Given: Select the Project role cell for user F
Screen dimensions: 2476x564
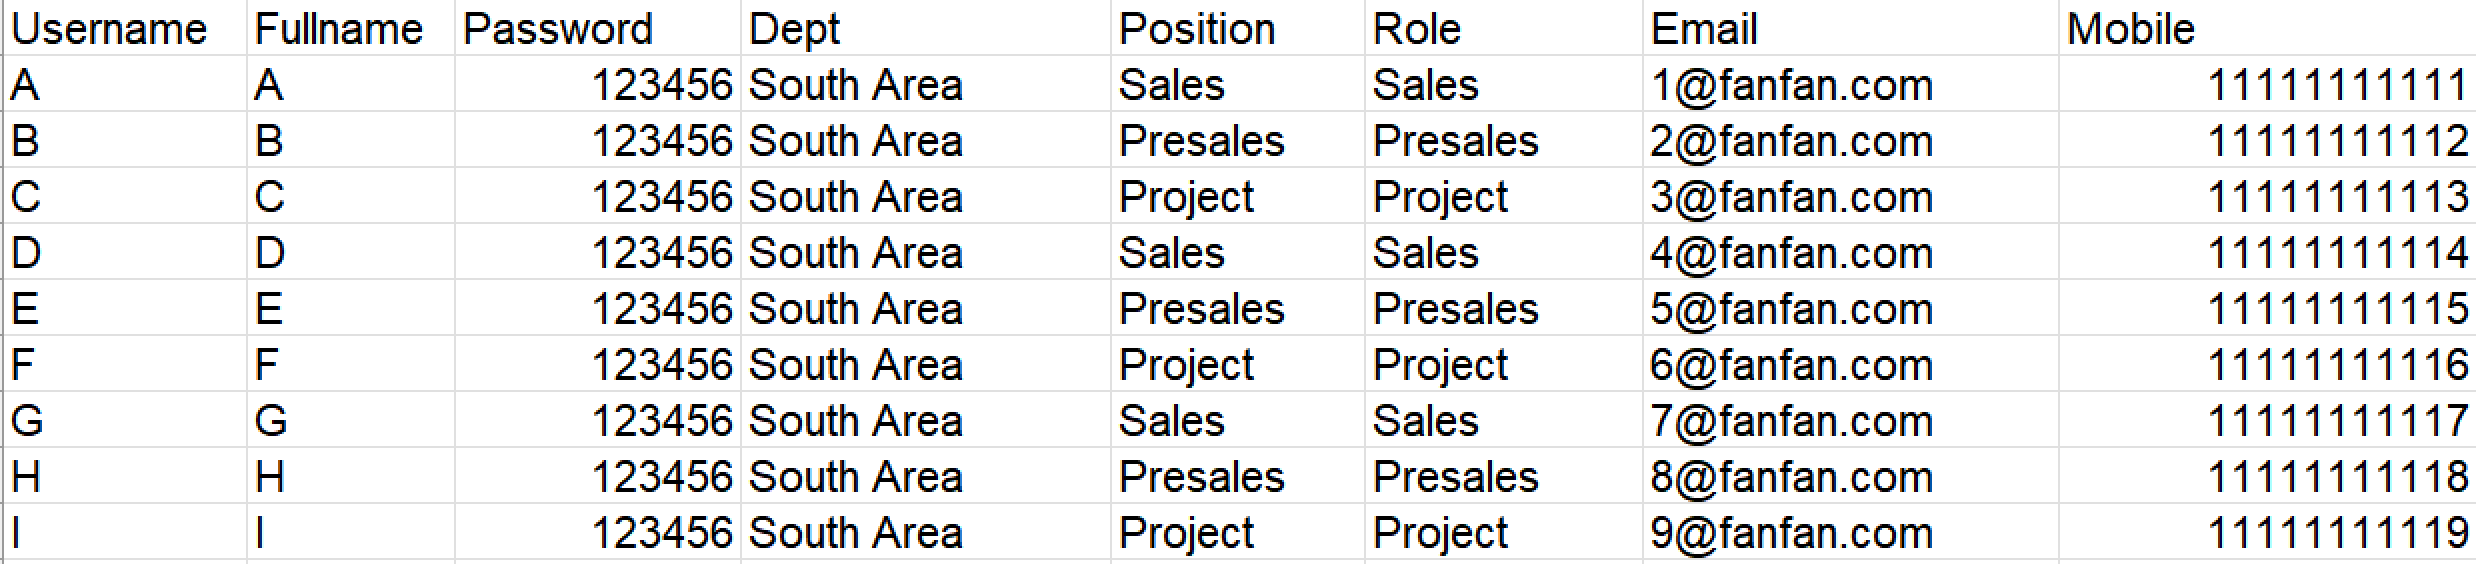Looking at the screenshot, I should tap(1440, 365).
